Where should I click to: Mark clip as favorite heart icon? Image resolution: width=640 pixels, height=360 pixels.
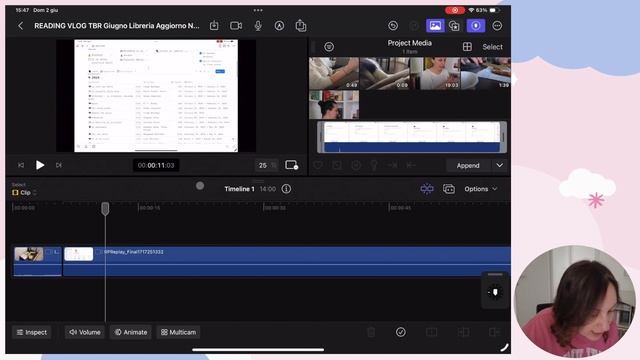tap(318, 165)
